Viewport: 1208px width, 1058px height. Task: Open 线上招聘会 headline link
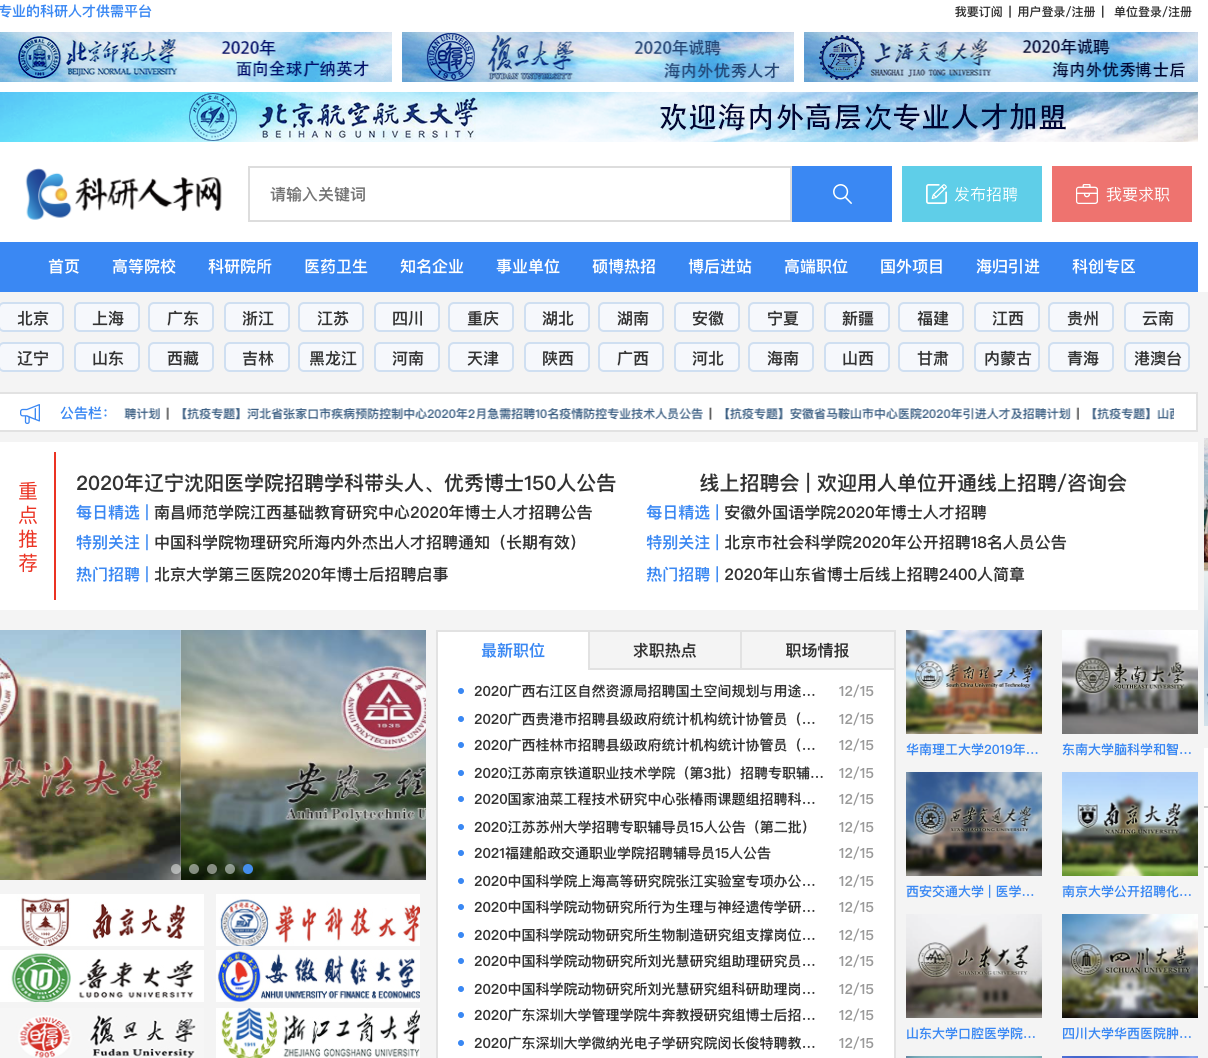913,483
